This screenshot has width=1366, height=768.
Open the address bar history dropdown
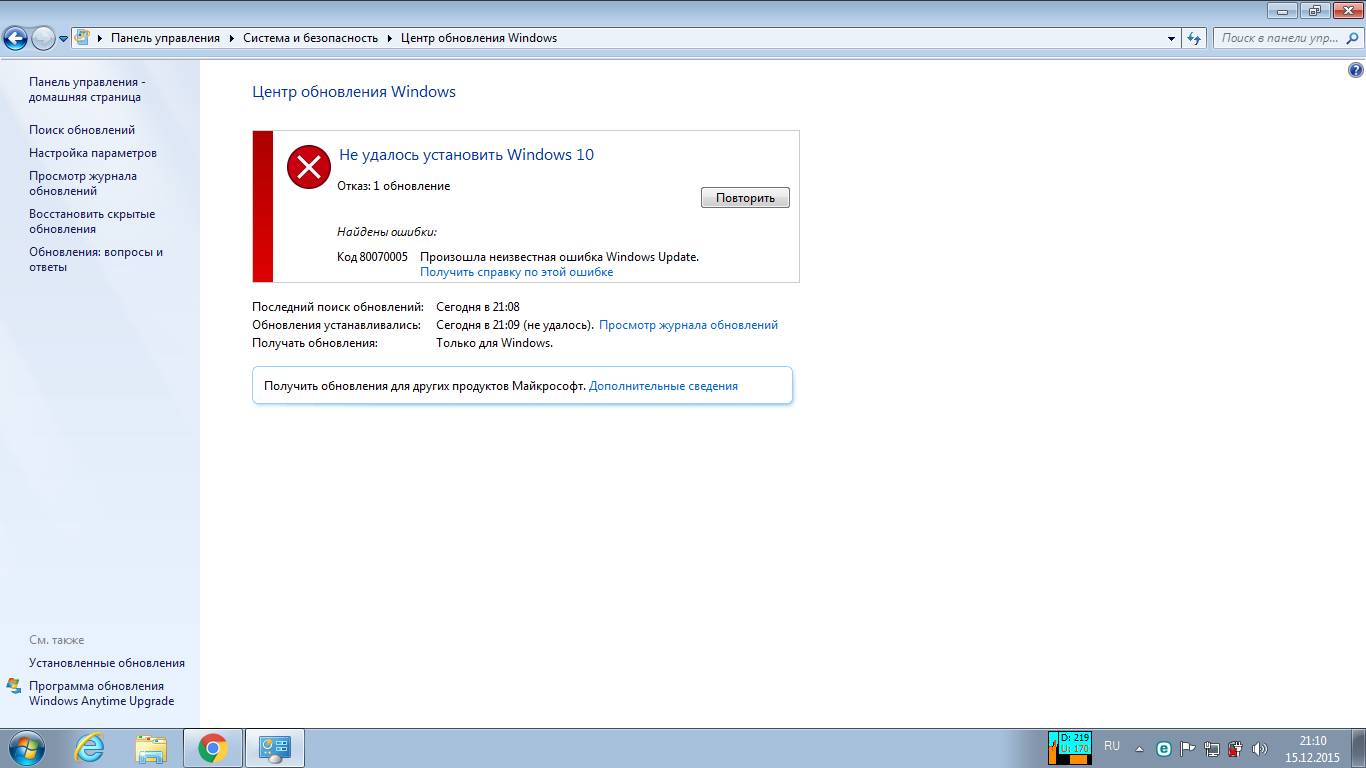pos(1172,38)
